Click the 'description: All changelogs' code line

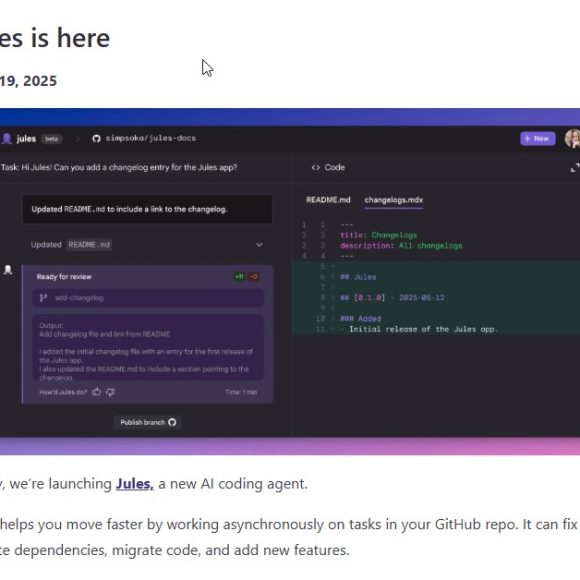click(x=401, y=246)
